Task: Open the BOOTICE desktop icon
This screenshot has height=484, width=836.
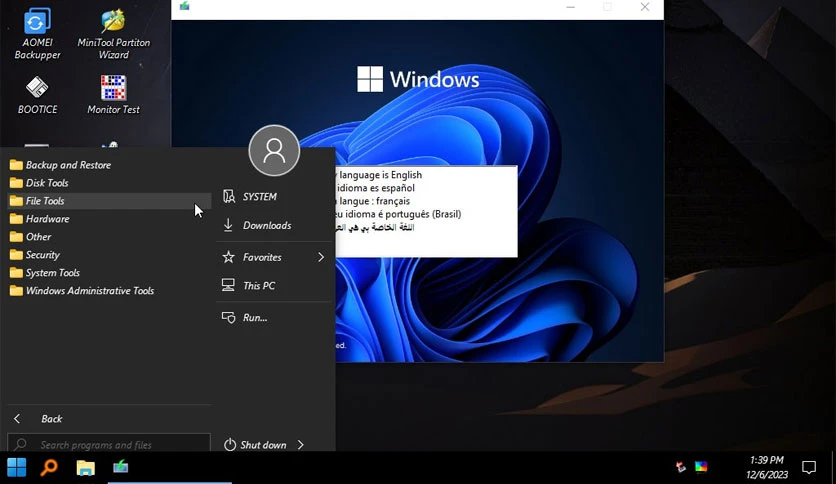Action: coord(37,95)
